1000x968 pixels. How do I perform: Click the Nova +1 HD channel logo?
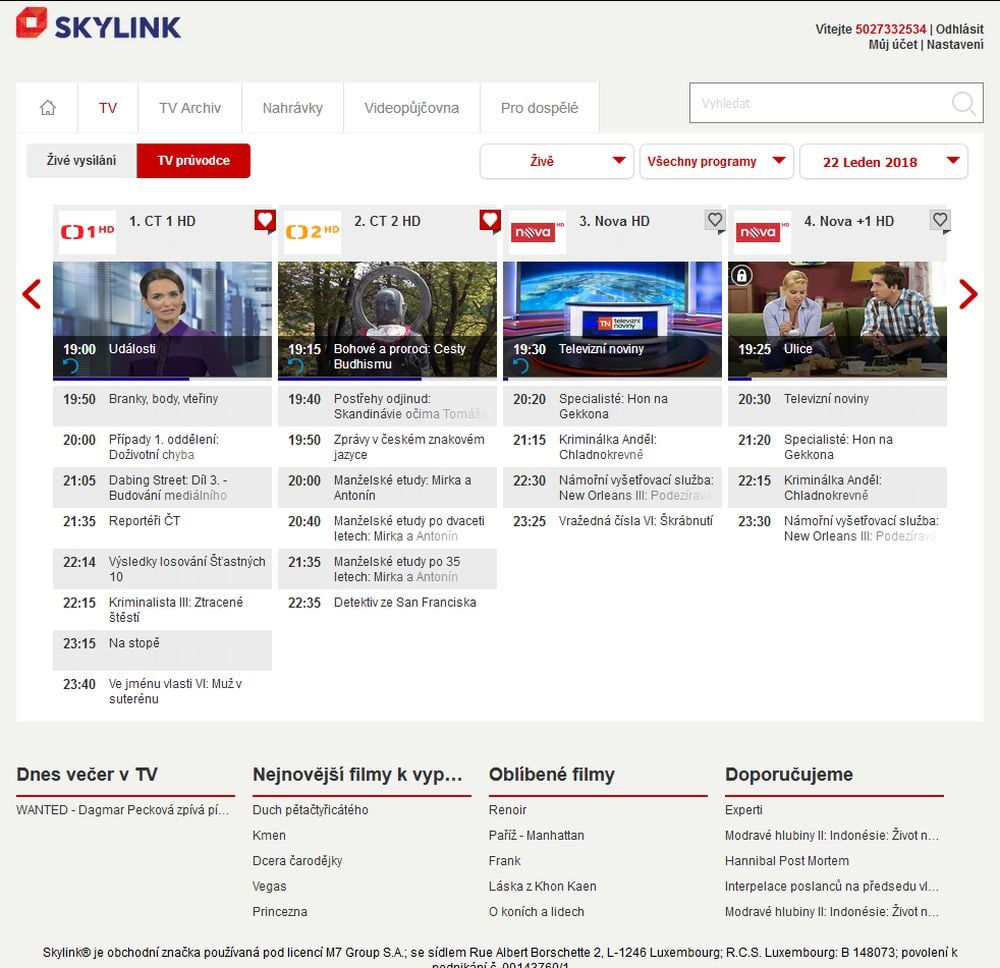763,231
